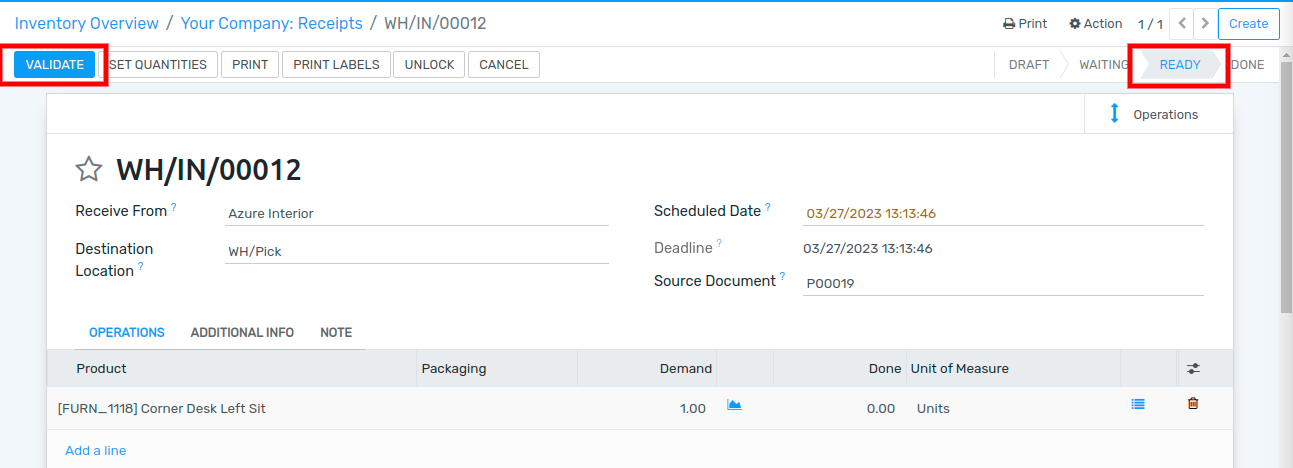
Task: Delete the Corner Desk Left Sit line
Action: click(1192, 405)
